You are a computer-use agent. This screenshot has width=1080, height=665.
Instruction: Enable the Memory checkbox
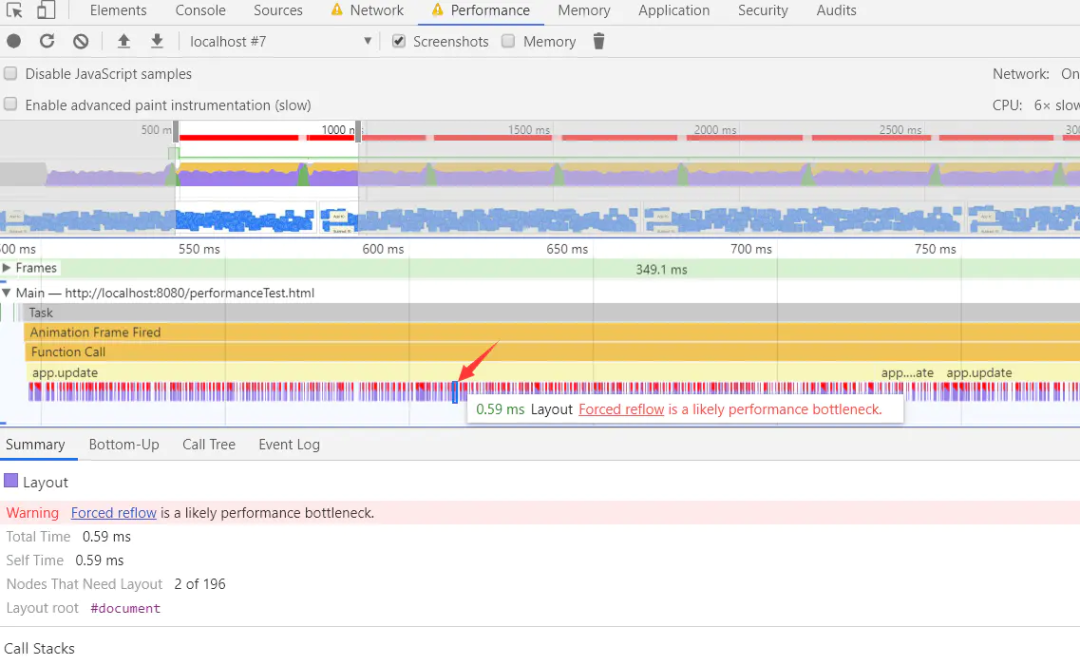(508, 42)
